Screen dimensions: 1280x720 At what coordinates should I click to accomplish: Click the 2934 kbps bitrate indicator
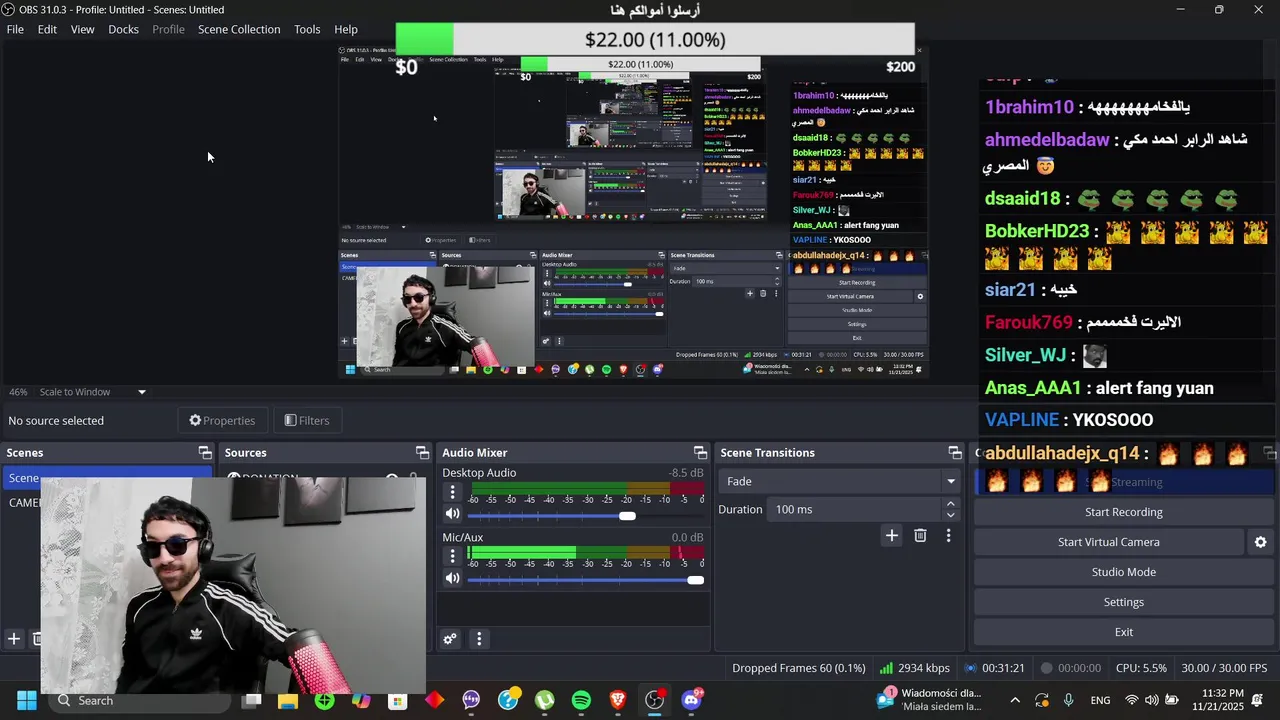[x=915, y=668]
